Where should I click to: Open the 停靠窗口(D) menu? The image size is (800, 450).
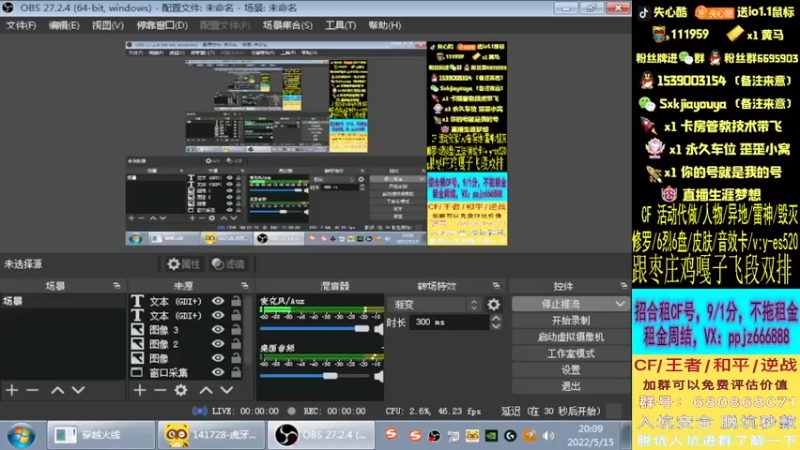pos(162,25)
